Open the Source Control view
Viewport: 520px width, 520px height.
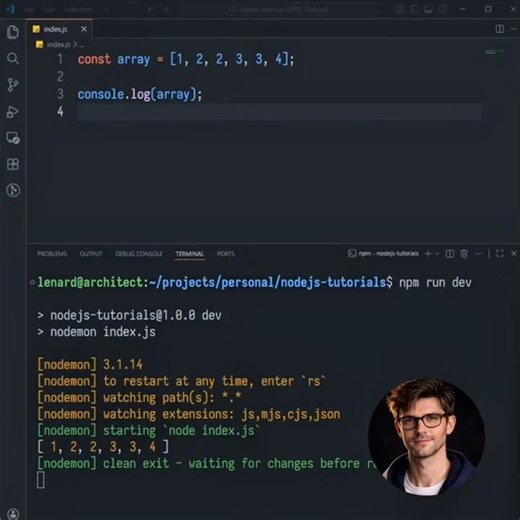13,85
